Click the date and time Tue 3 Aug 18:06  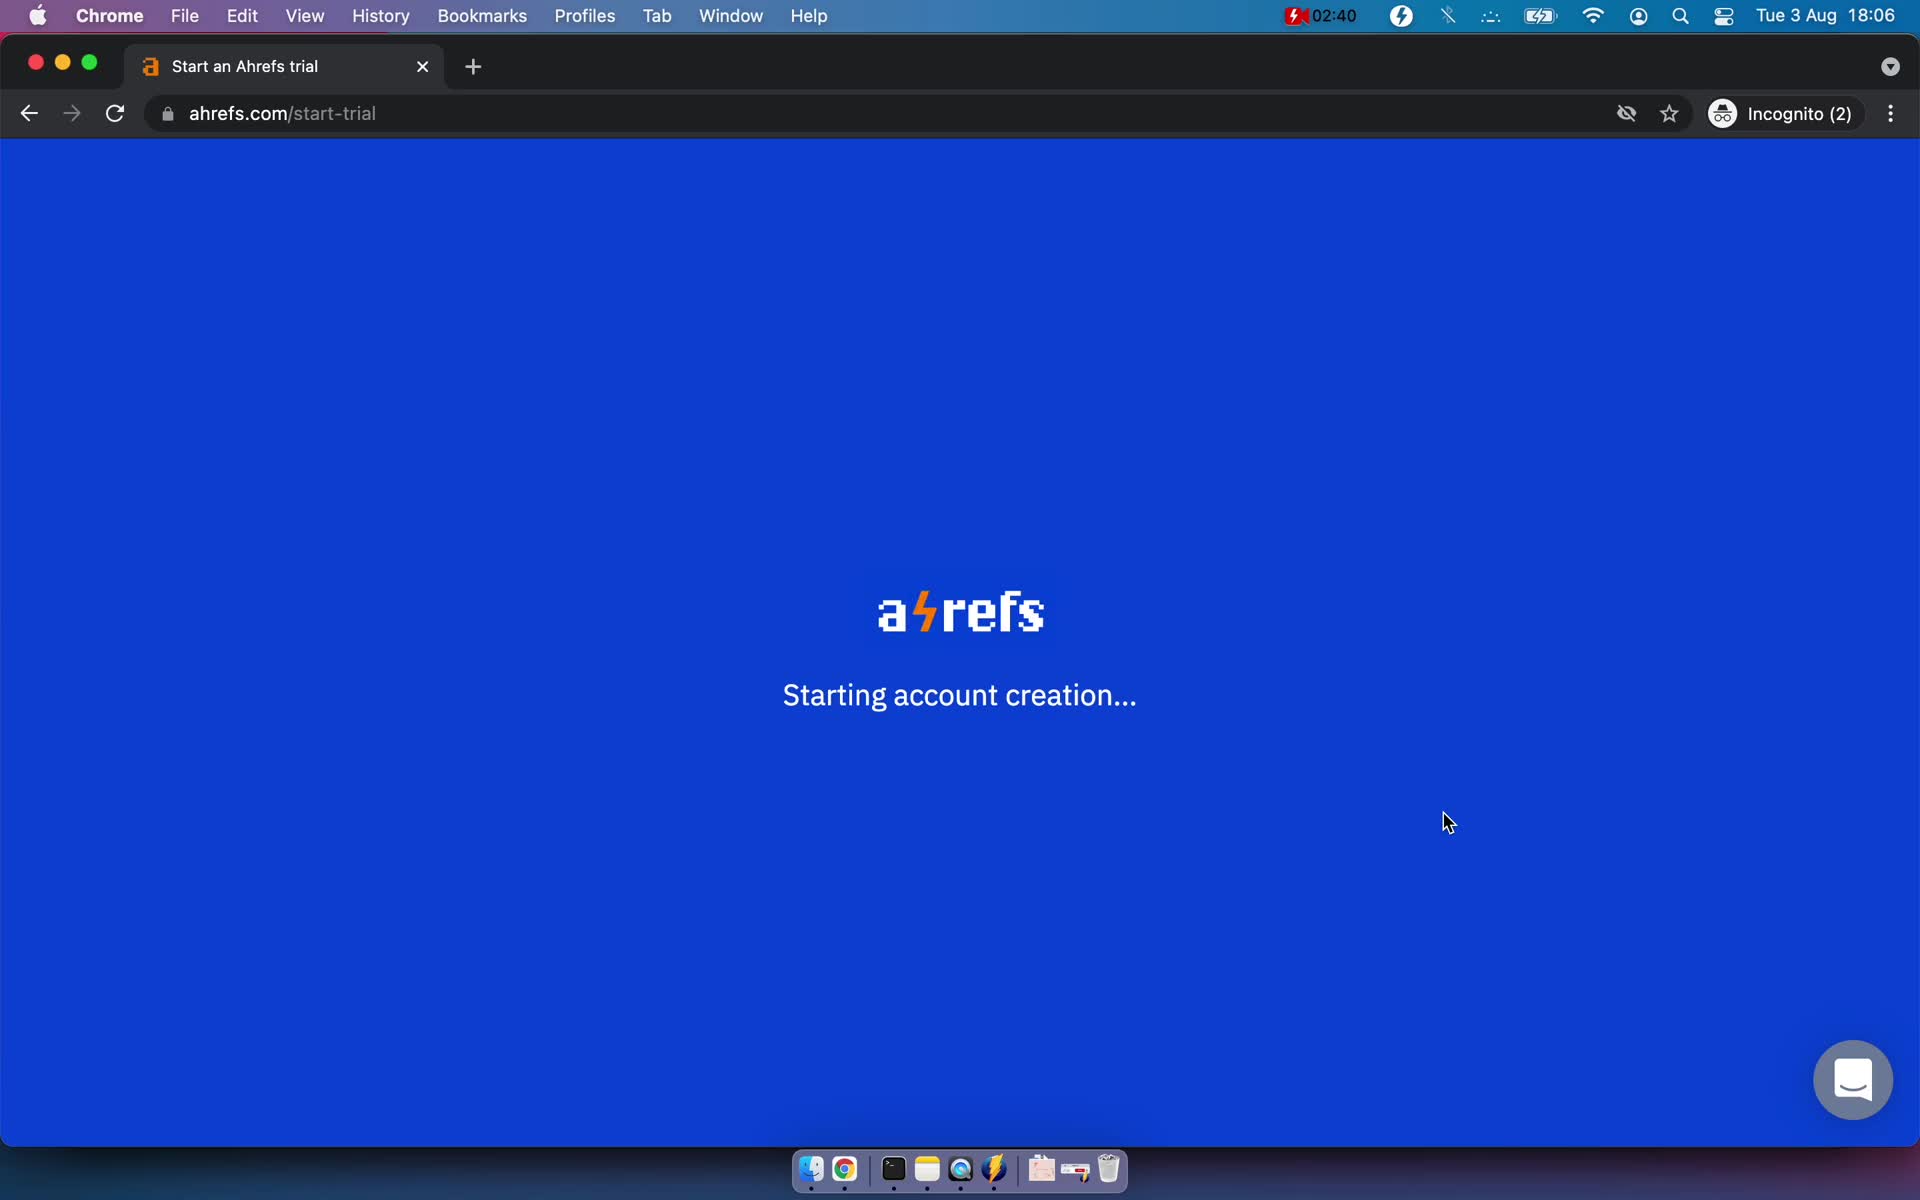coord(1825,16)
